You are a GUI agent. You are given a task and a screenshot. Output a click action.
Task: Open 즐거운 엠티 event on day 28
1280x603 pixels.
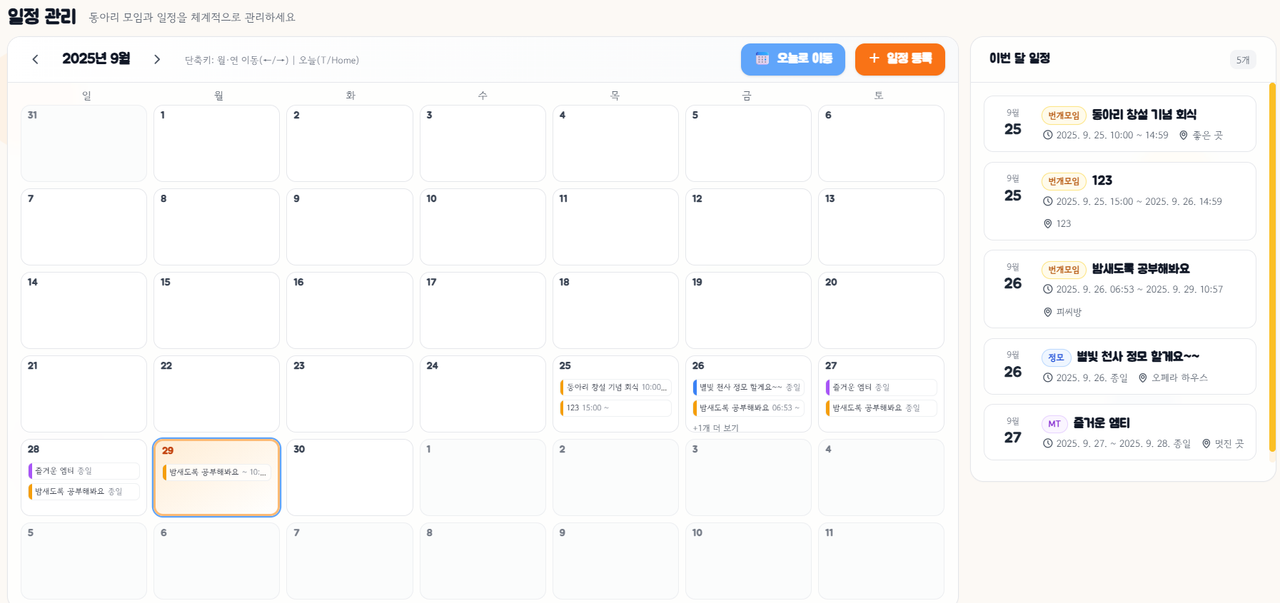click(84, 471)
